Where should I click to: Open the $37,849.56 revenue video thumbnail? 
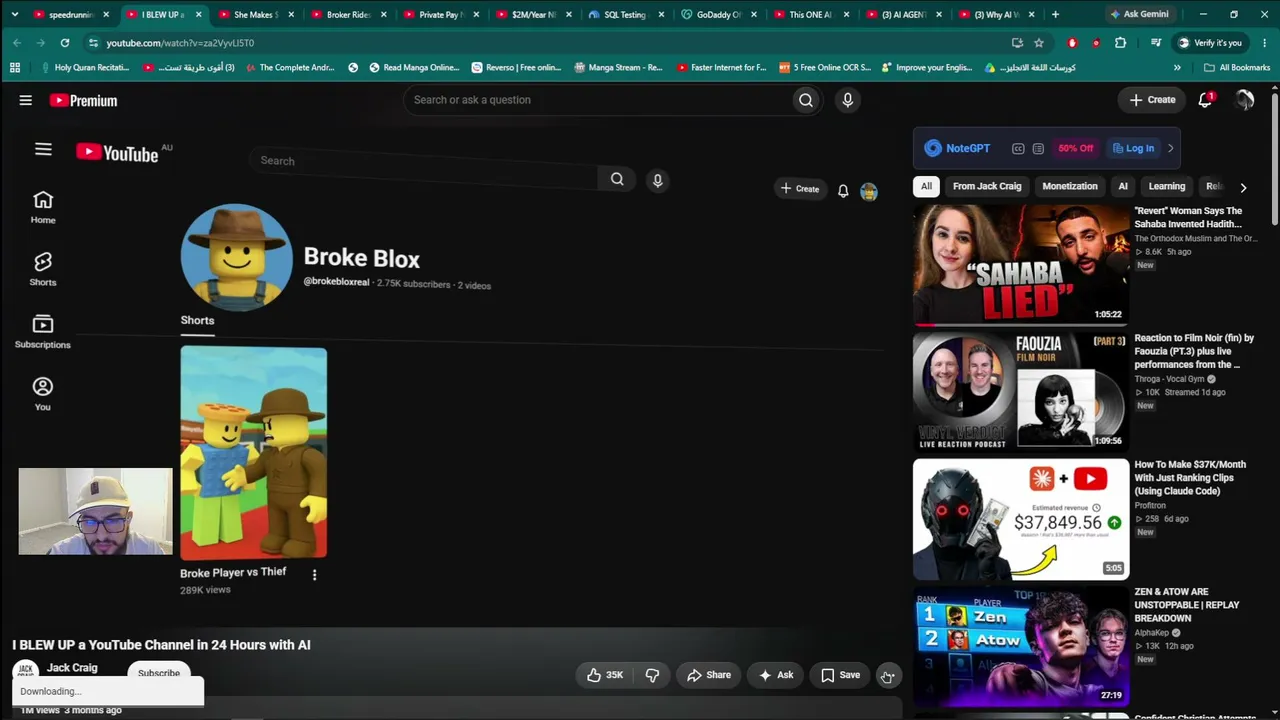(x=1021, y=519)
